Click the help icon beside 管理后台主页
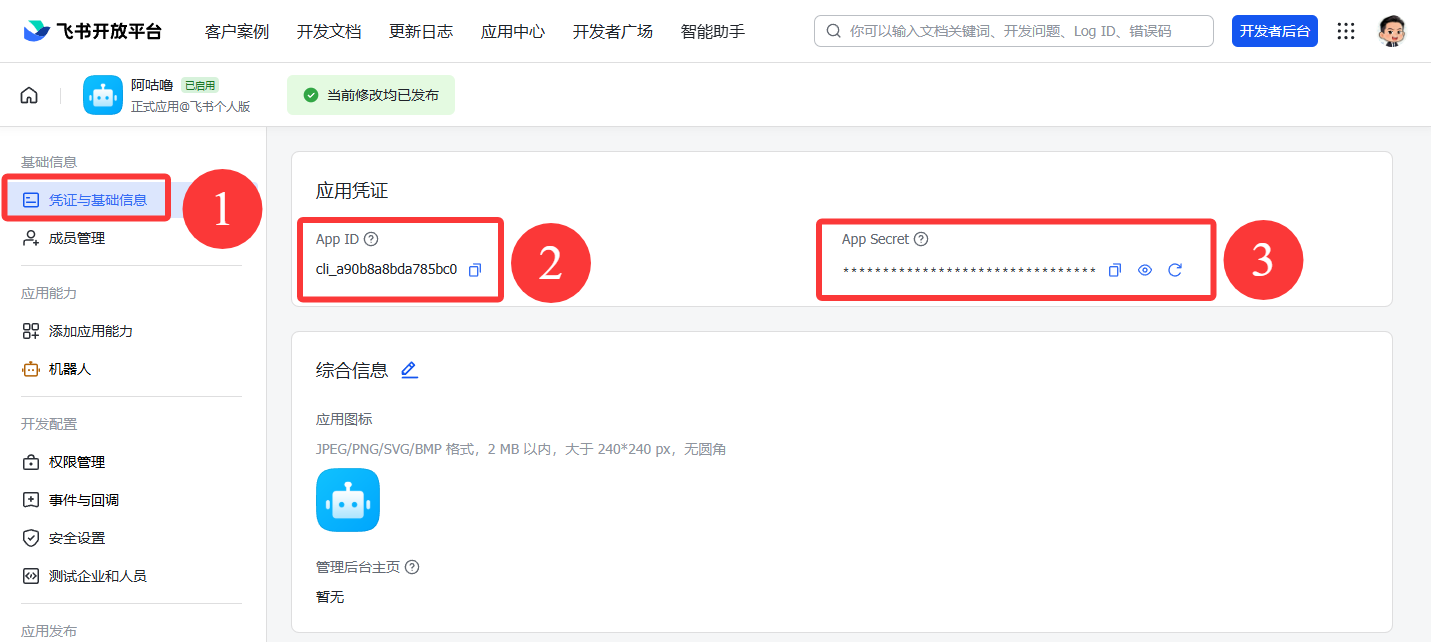 pos(412,567)
